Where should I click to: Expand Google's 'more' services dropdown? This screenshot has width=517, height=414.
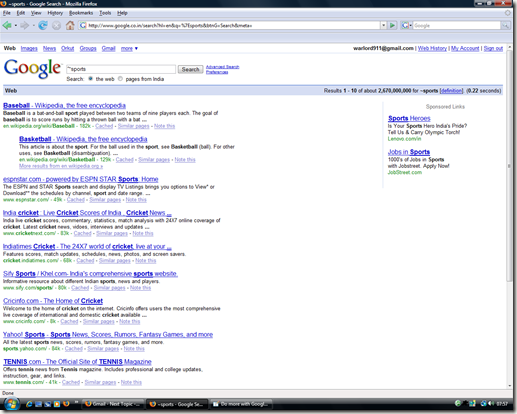(x=129, y=49)
